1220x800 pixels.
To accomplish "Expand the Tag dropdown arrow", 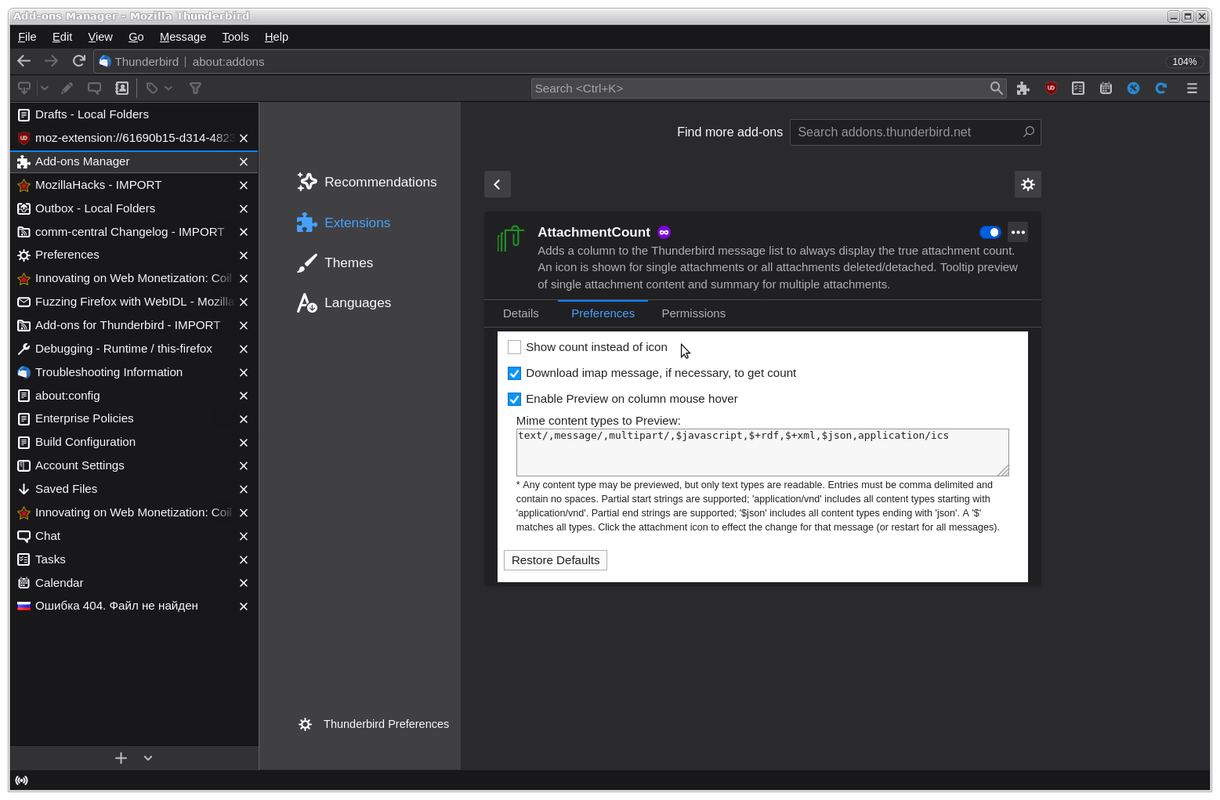I will coord(168,88).
